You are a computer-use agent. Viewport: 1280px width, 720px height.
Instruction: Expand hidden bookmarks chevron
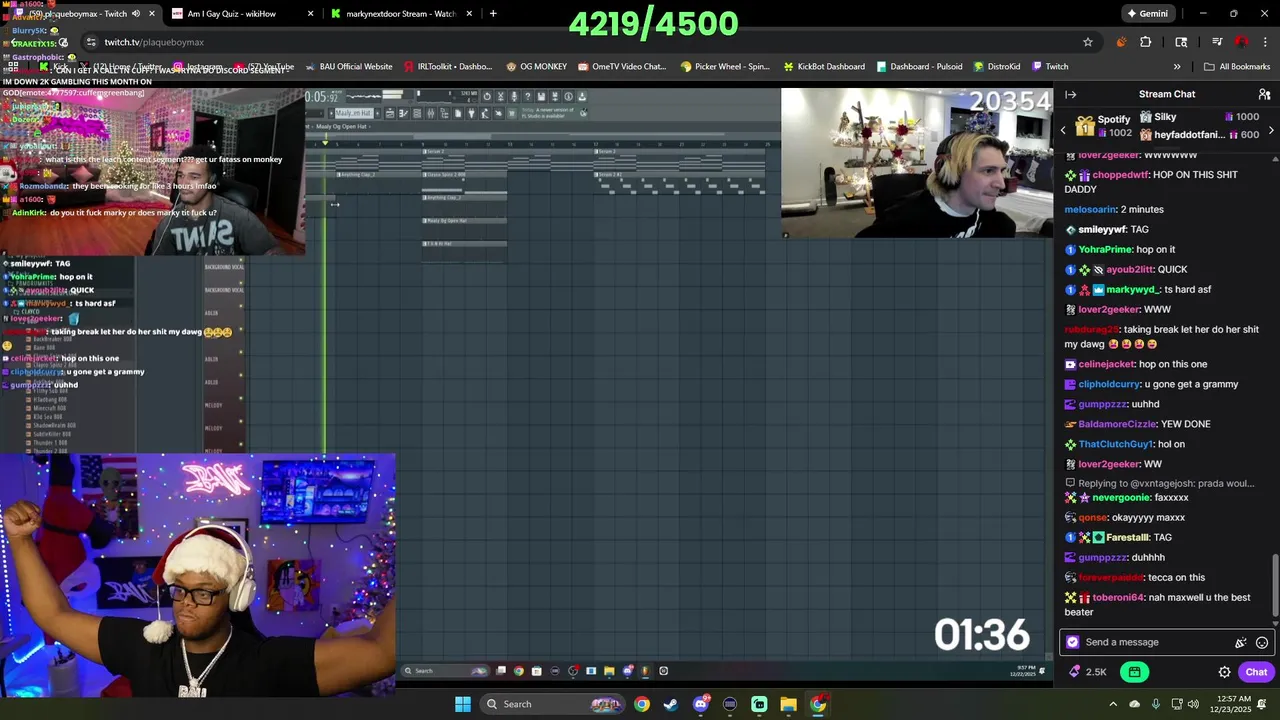[x=1177, y=67]
